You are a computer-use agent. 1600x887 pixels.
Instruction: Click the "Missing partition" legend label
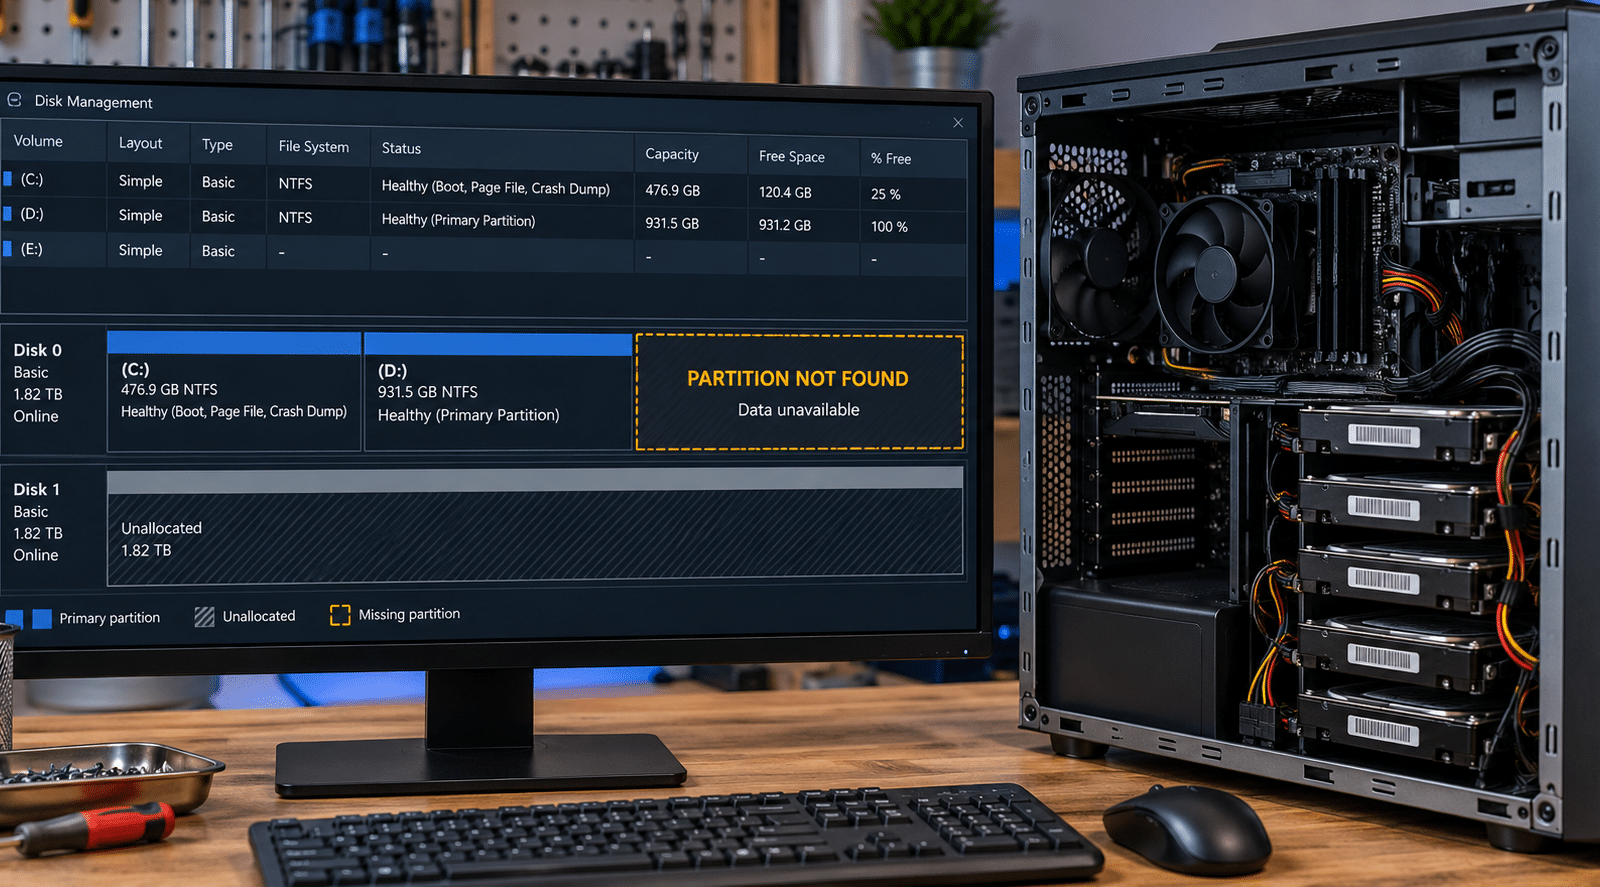pyautogui.click(x=409, y=614)
